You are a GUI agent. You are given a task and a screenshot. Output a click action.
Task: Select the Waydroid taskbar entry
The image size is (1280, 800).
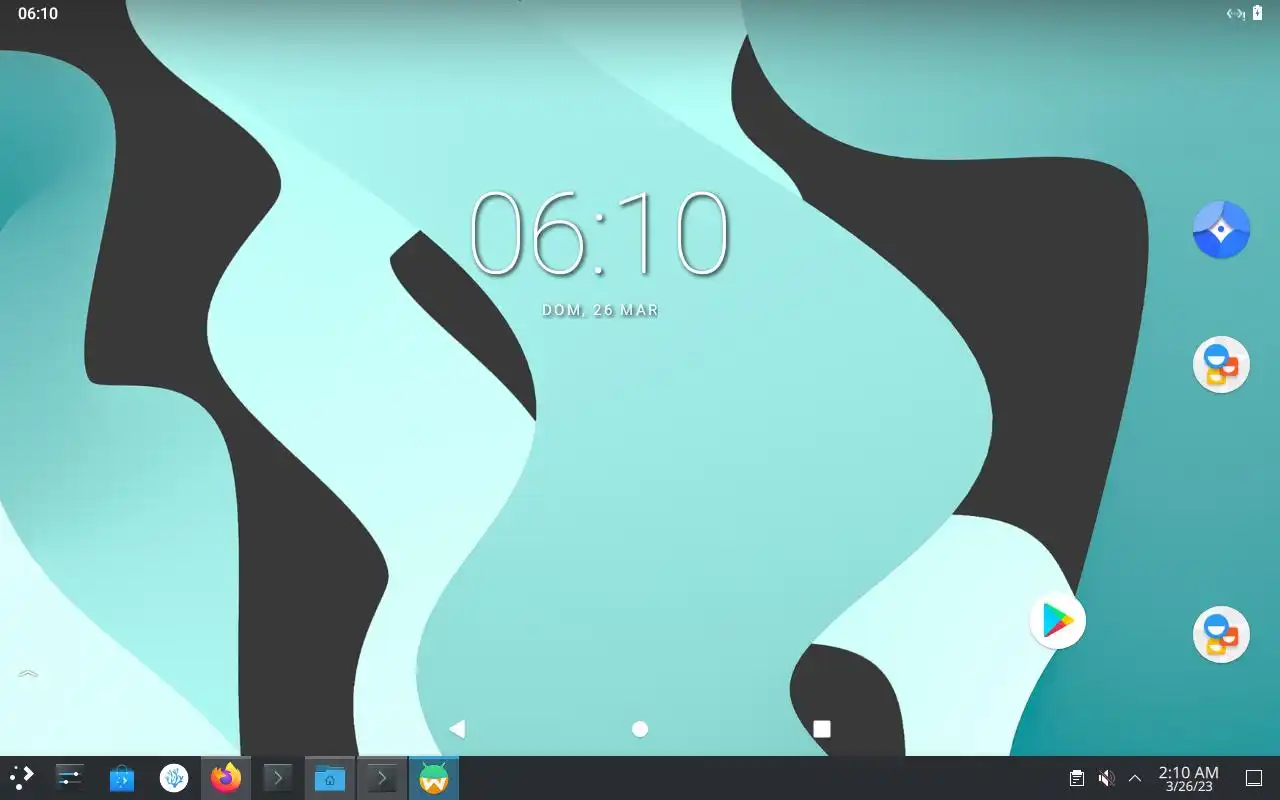(433, 777)
